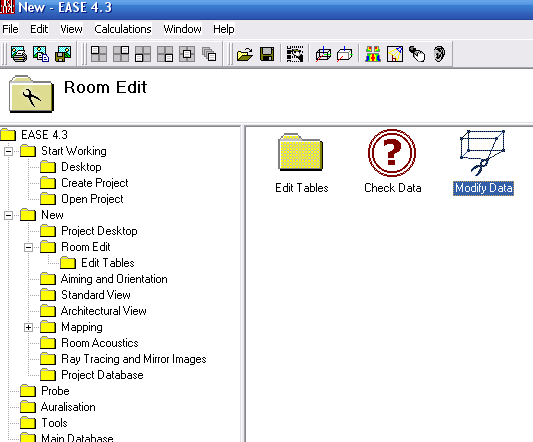This screenshot has width=533, height=442.
Task: Click the copy picture toolbar icon
Action: click(x=41, y=54)
